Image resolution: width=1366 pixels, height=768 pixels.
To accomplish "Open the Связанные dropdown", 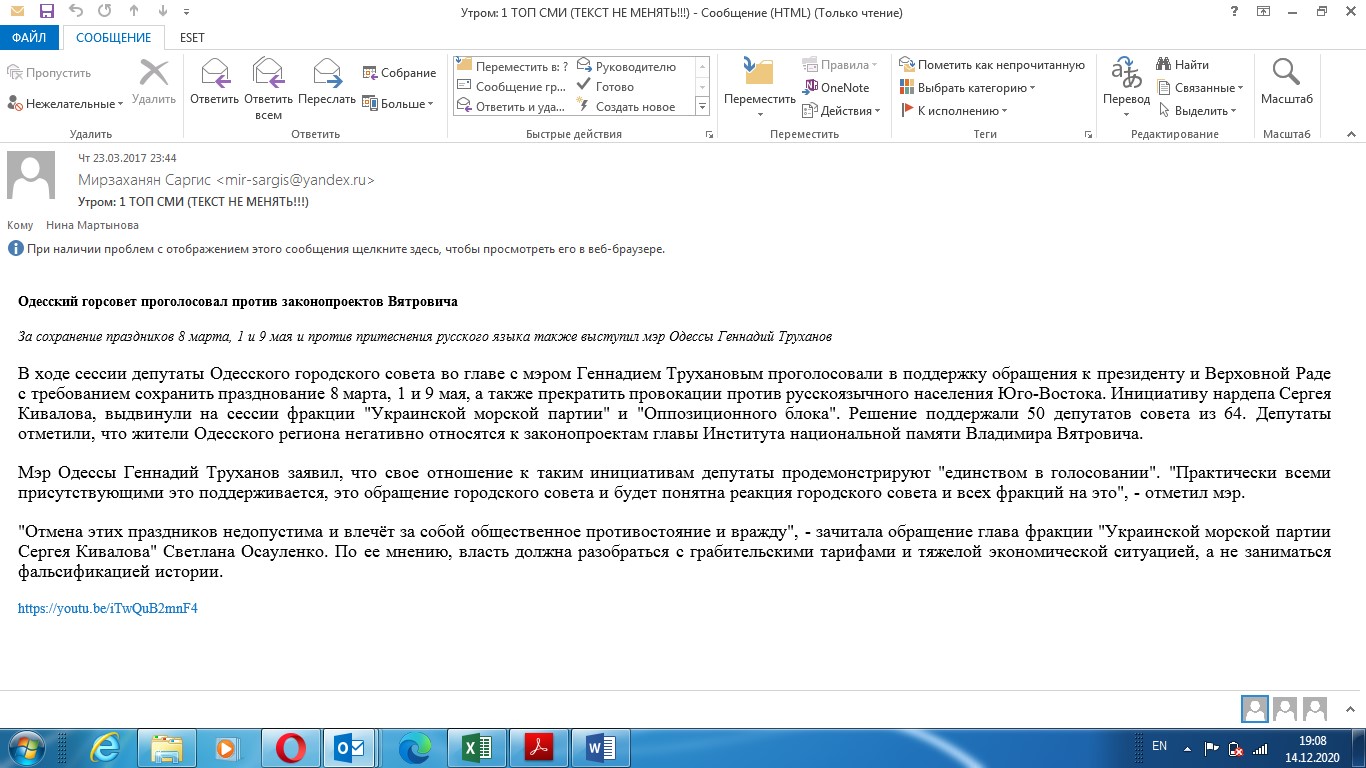I will [x=1201, y=88].
